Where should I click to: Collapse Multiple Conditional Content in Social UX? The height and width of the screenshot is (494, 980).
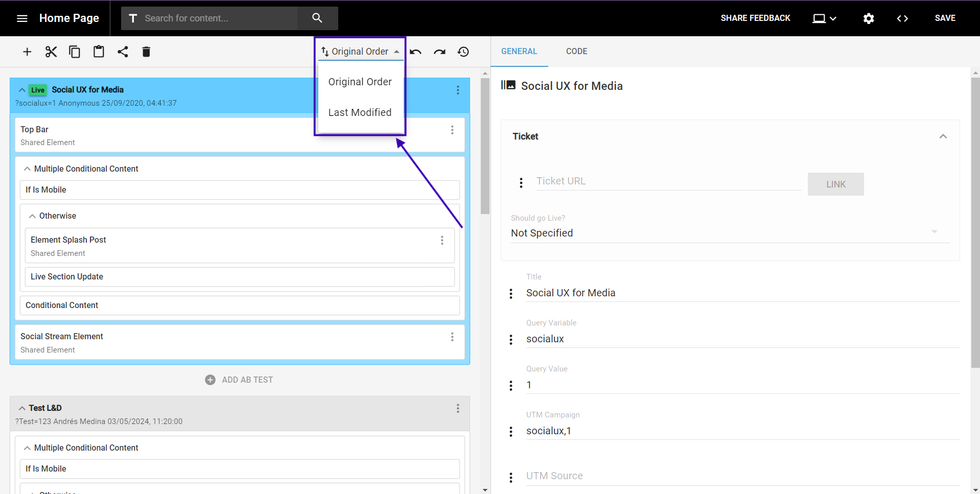27,169
